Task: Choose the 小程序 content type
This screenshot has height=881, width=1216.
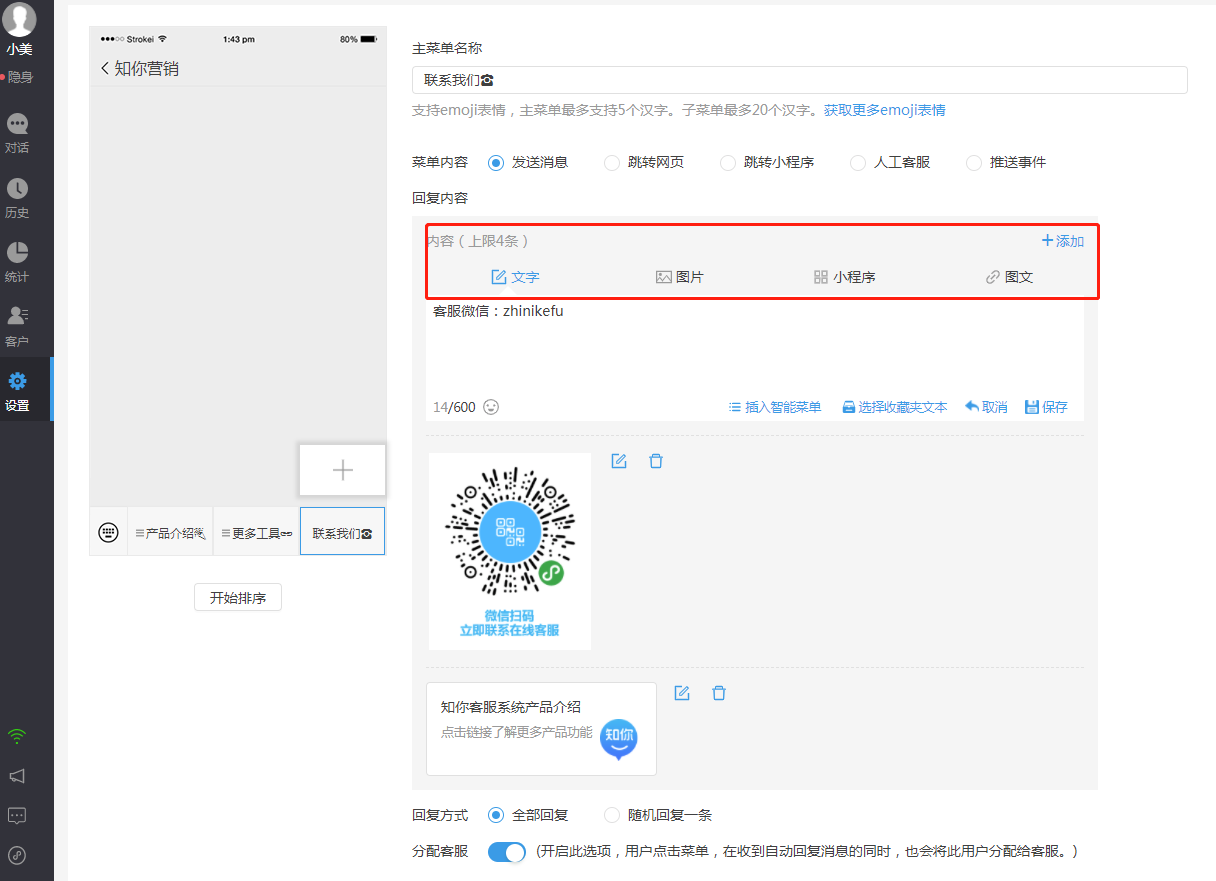Action: [845, 277]
